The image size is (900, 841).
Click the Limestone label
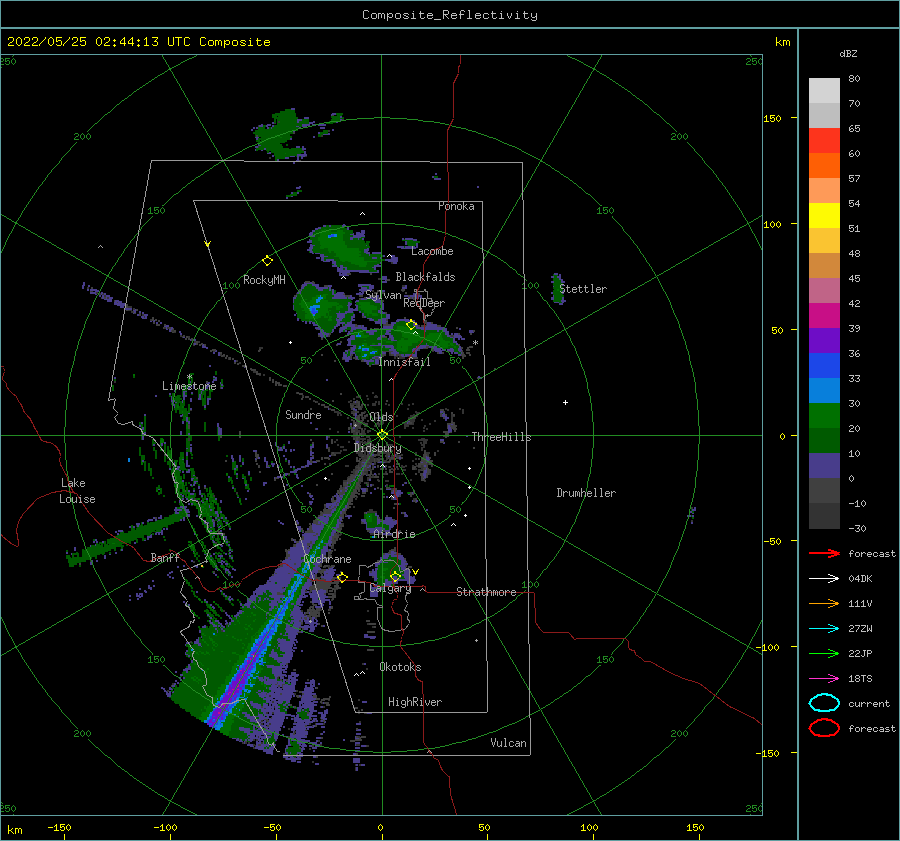[x=189, y=386]
